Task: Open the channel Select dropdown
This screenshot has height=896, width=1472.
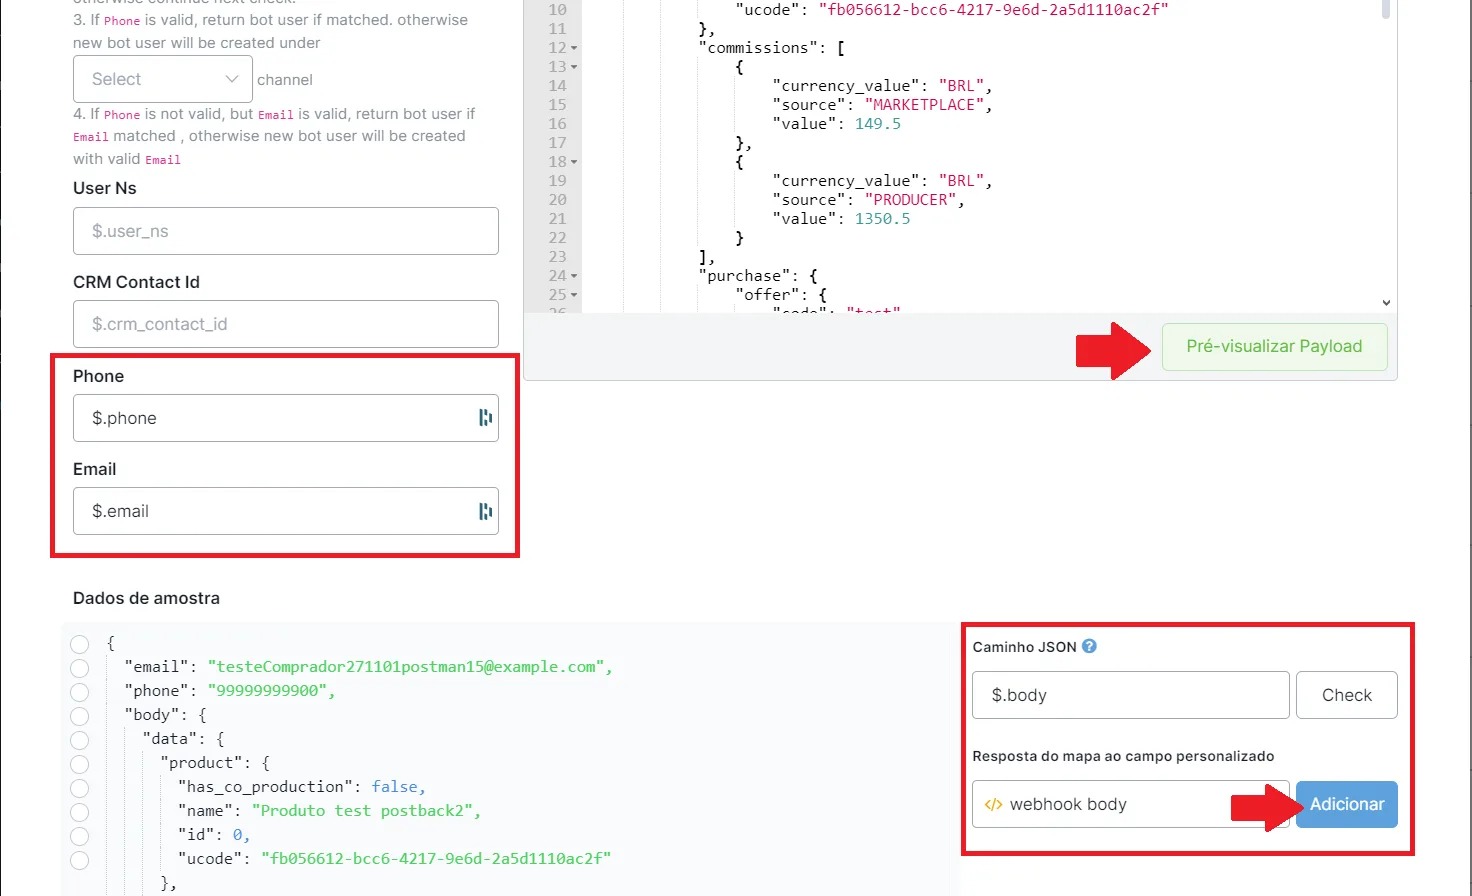Action: point(163,79)
